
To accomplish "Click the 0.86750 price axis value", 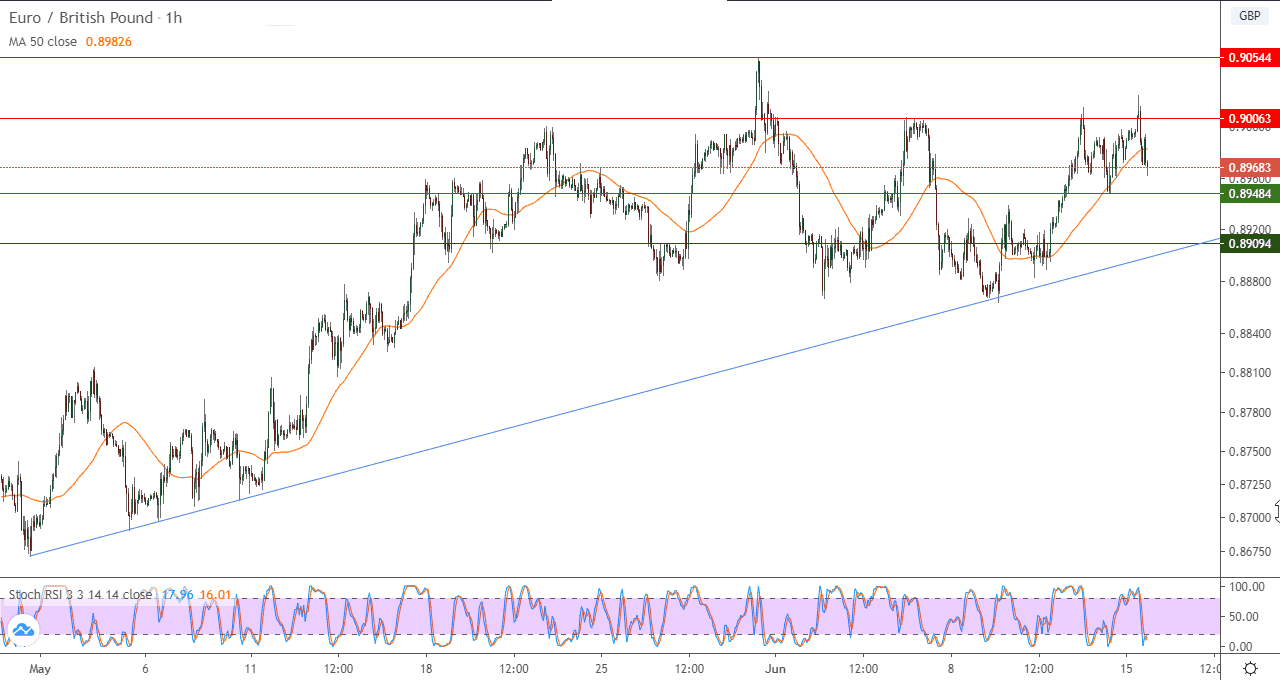I will [1250, 552].
